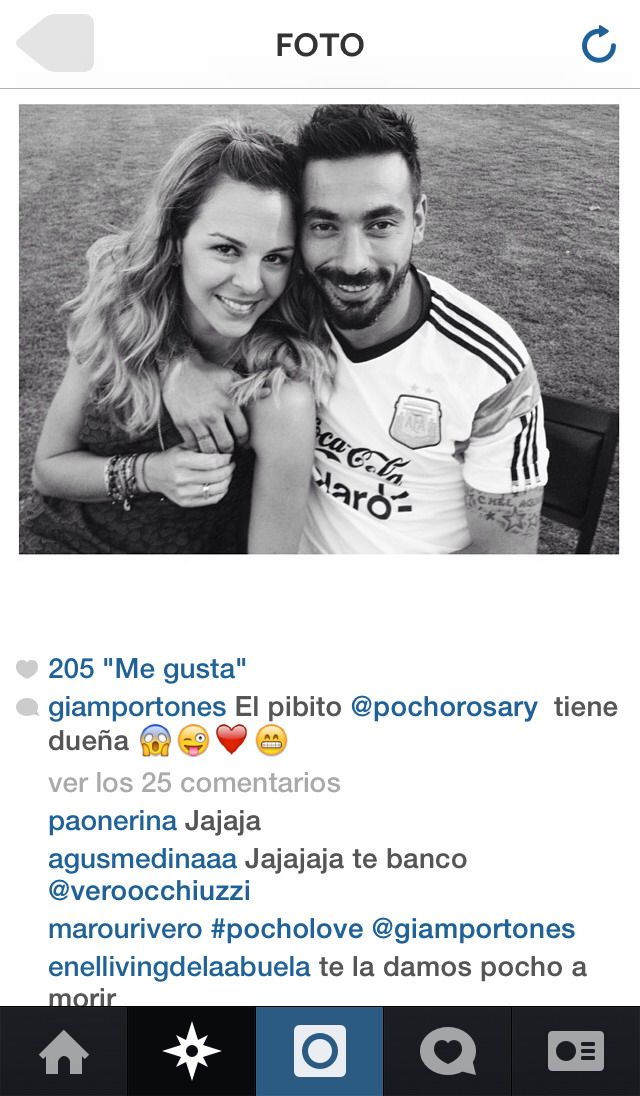
Task: Open paonerina's profile
Action: click(x=112, y=821)
